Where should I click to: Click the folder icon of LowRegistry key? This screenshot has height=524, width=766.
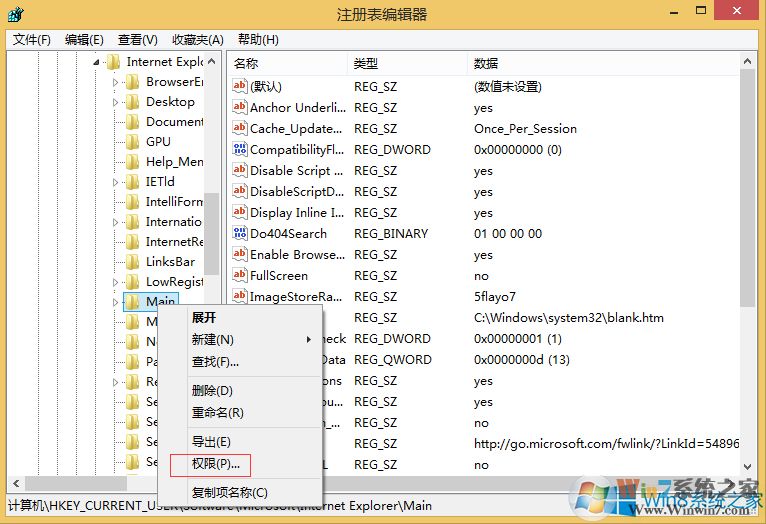[x=132, y=282]
